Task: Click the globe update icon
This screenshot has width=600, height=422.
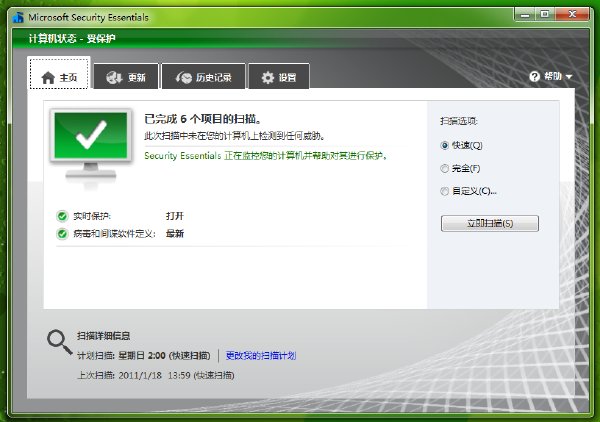Action: click(x=114, y=78)
